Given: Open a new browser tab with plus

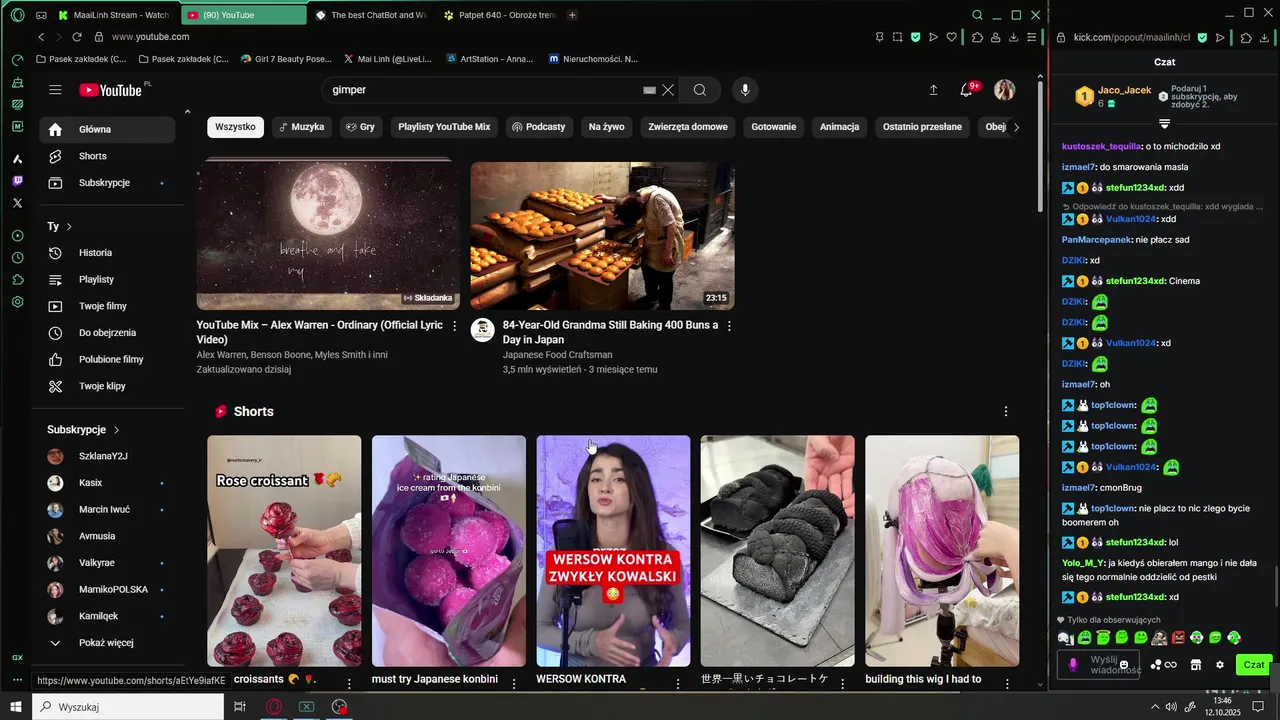Looking at the screenshot, I should pyautogui.click(x=572, y=15).
